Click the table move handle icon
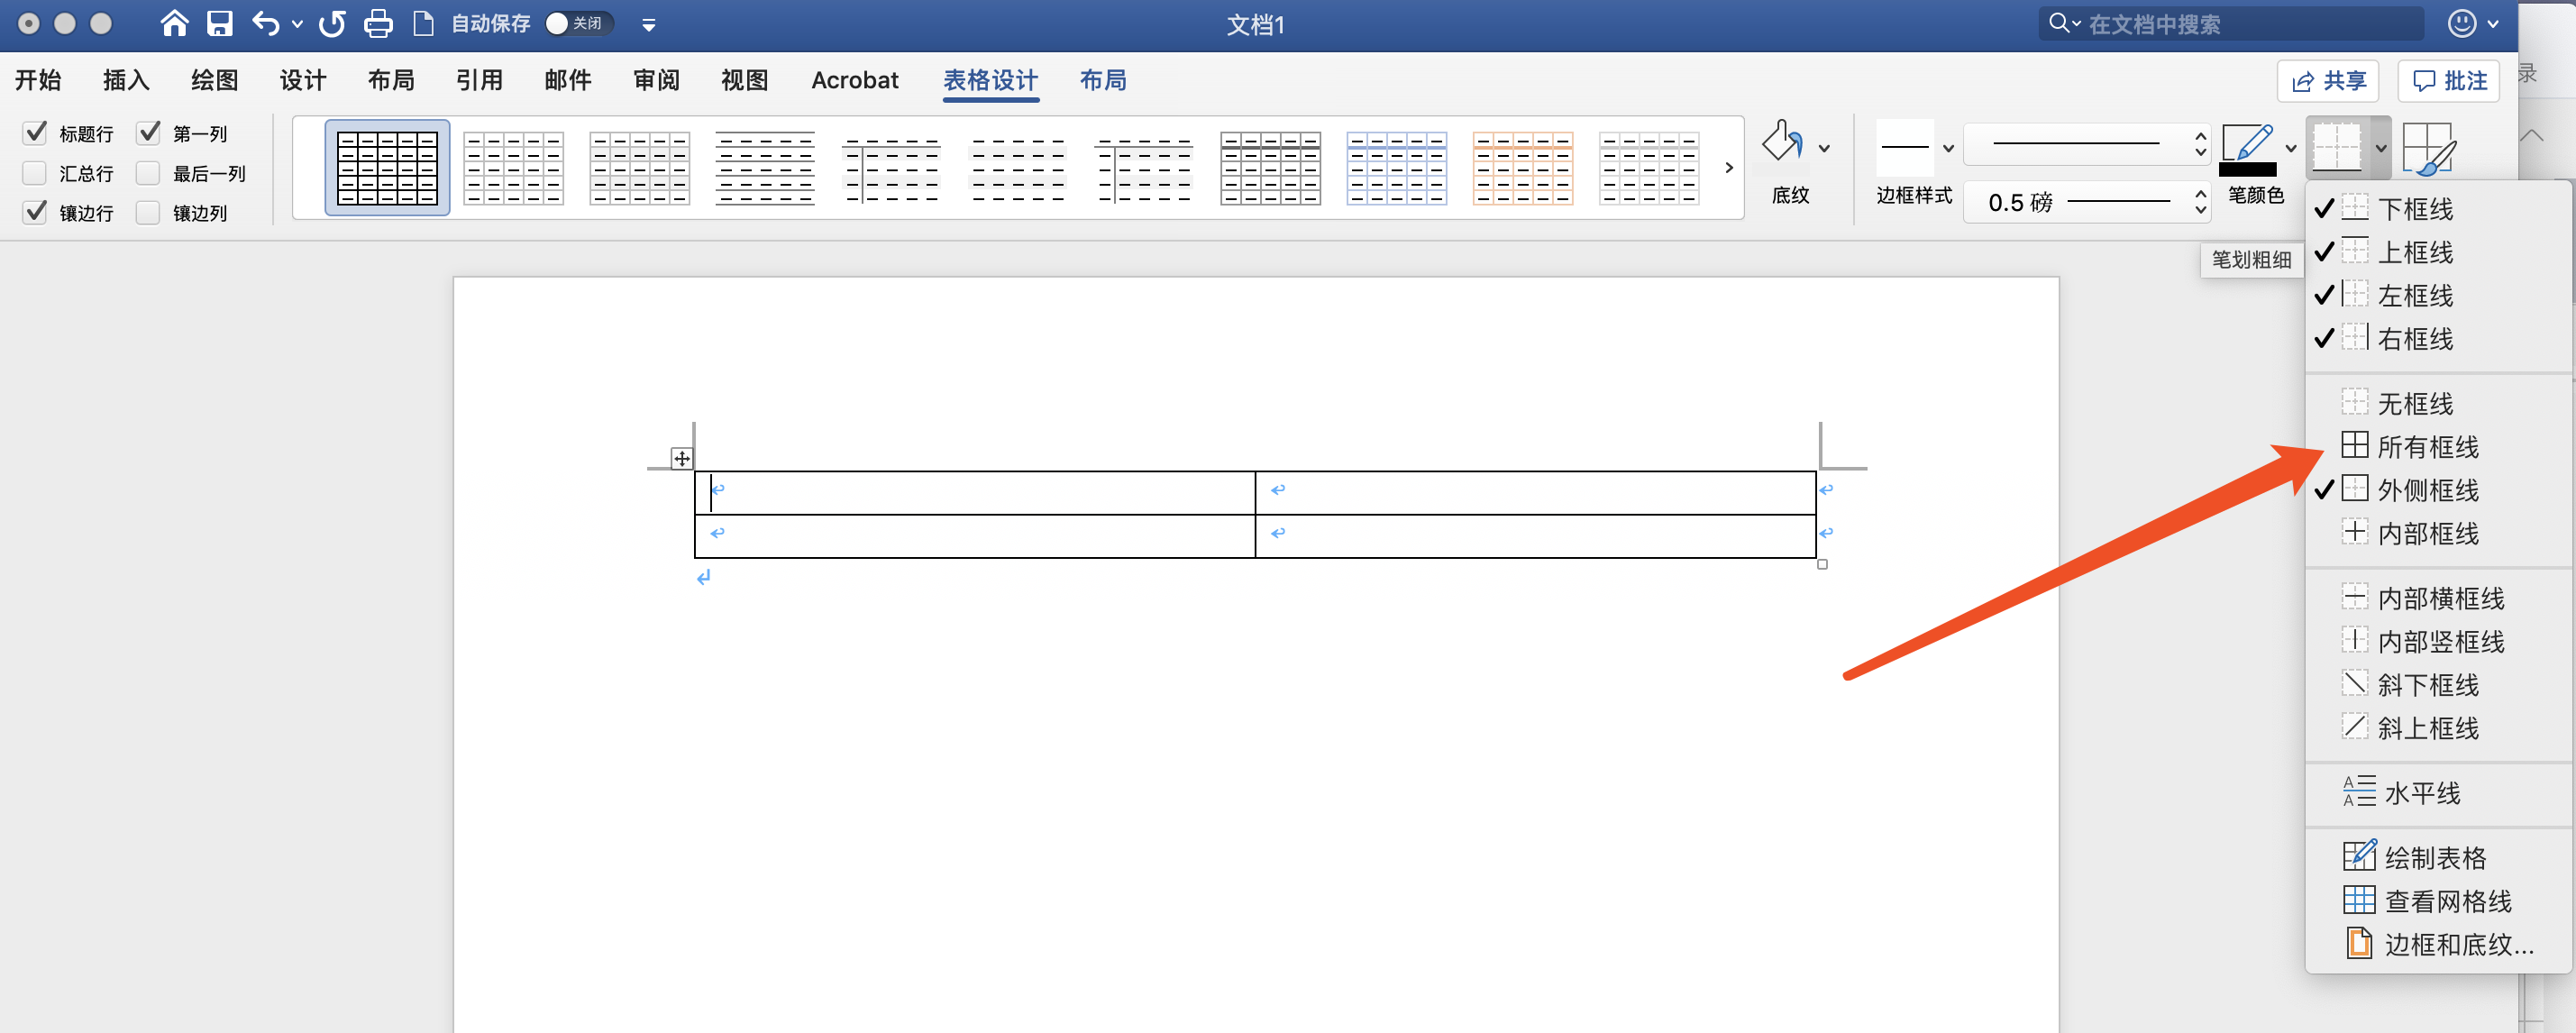 (681, 459)
